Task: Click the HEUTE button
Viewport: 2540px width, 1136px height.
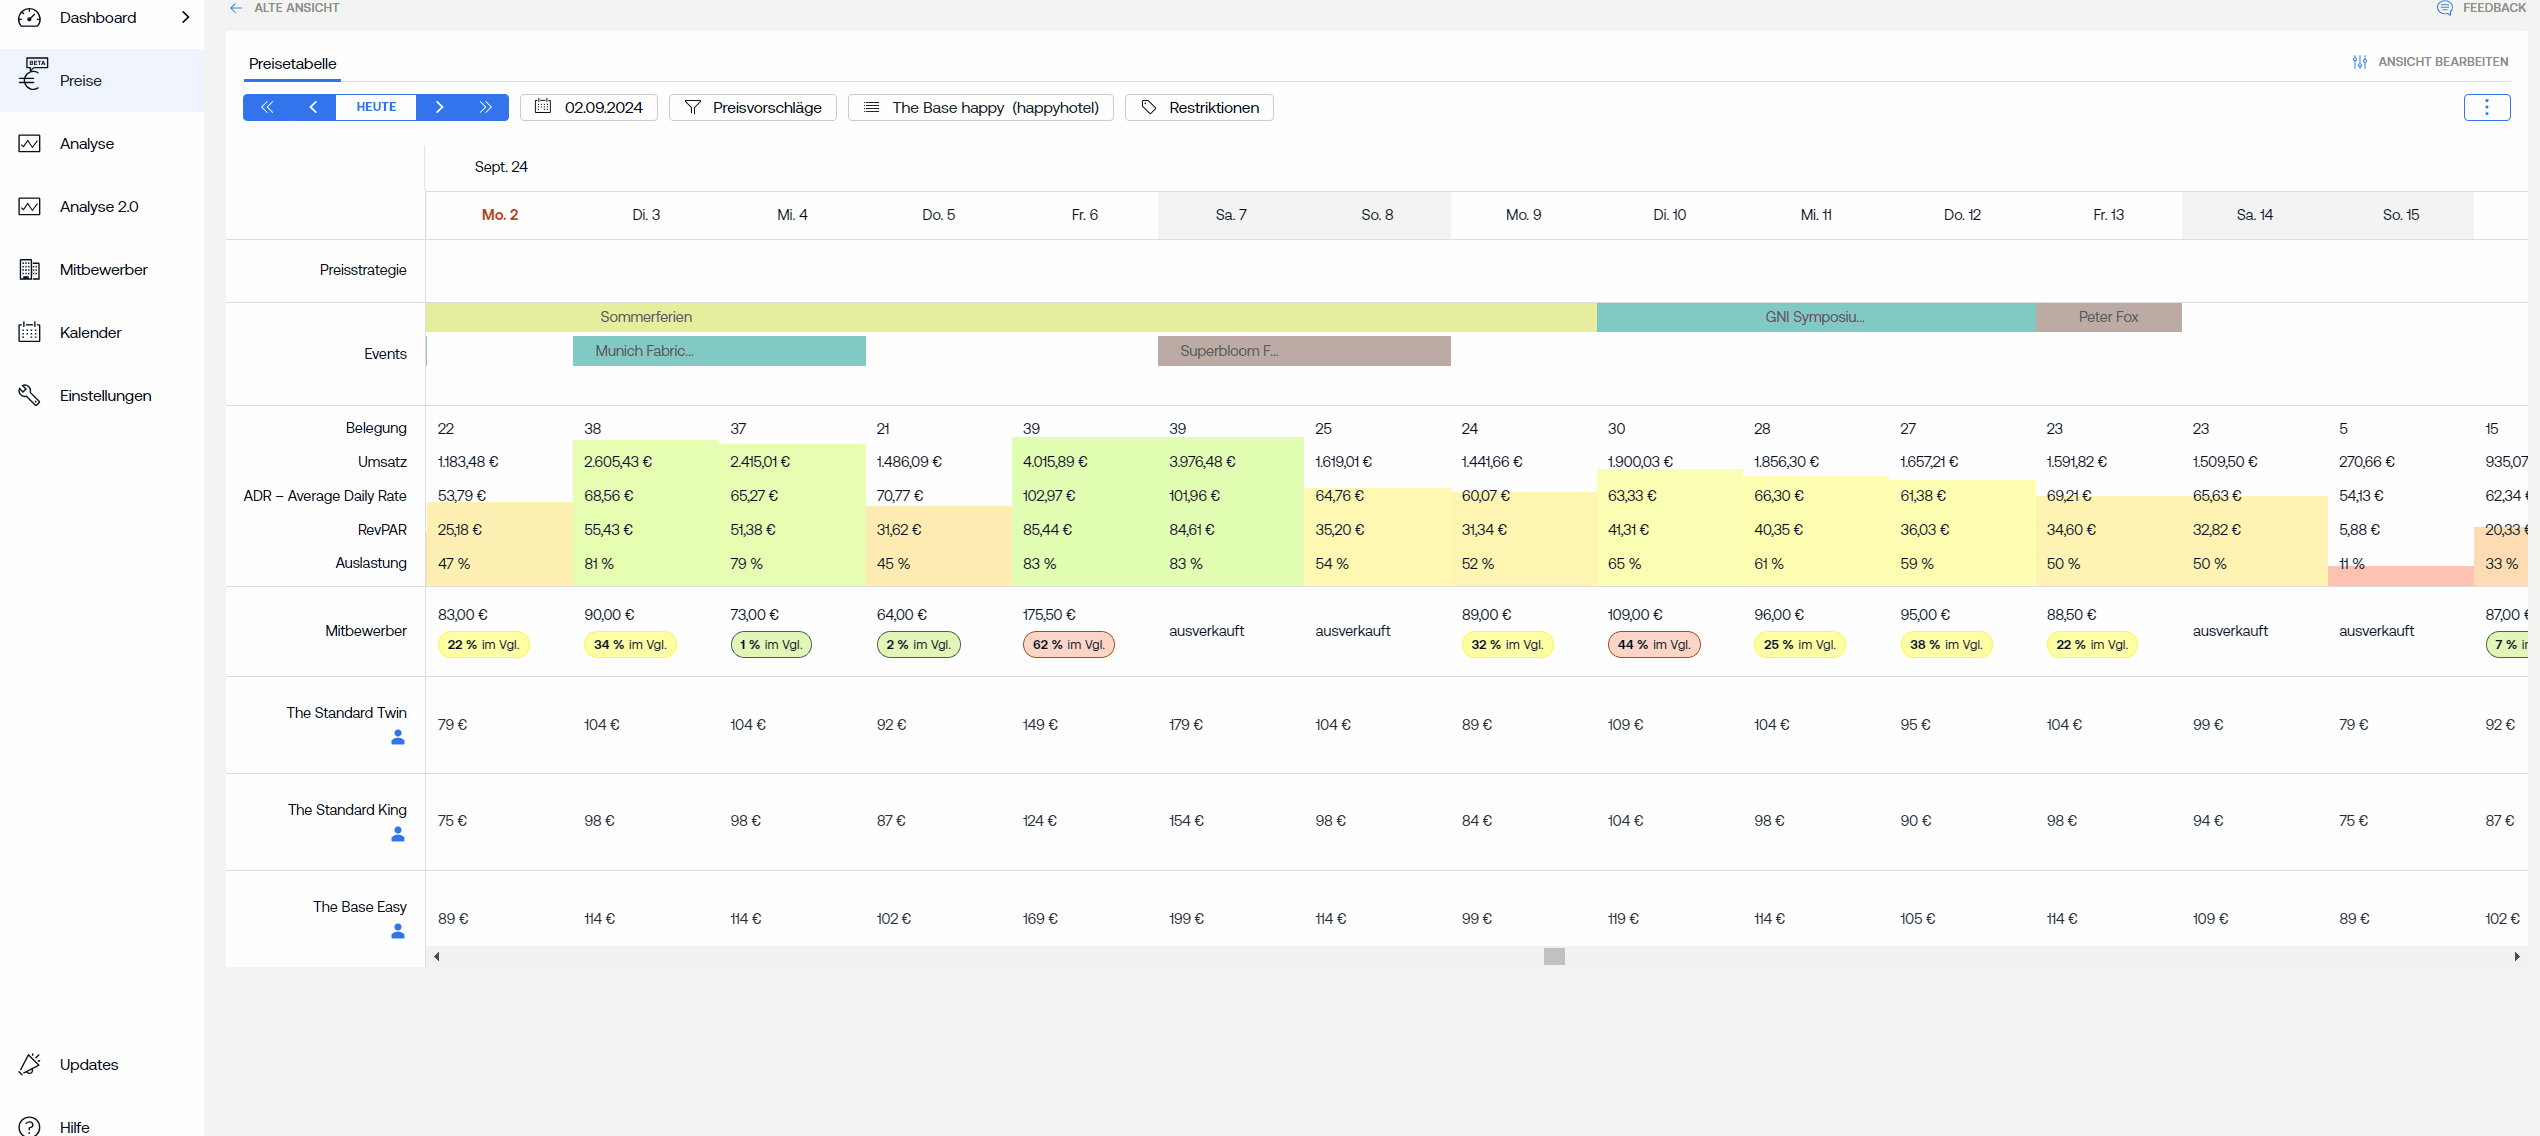Action: 376,107
